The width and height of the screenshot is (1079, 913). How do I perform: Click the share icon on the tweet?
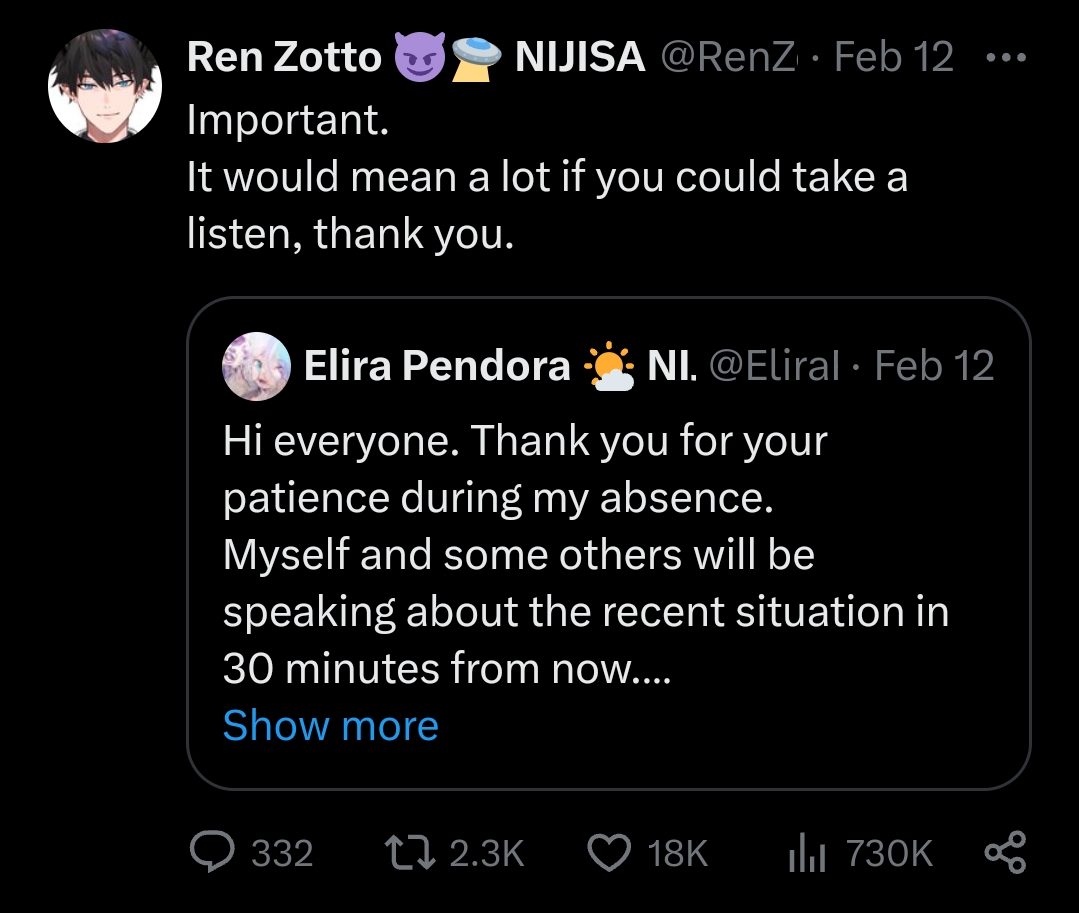point(1004,853)
